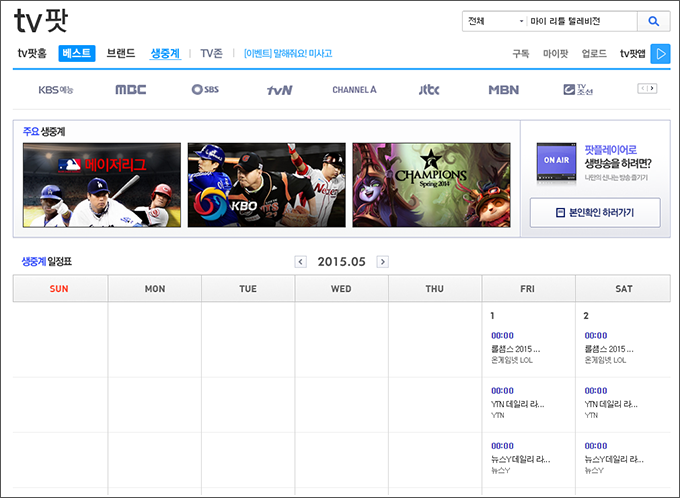The height and width of the screenshot is (498, 680).
Task: Open Saturday's 롤챔스 2015 schedule entry
Action: tap(609, 349)
